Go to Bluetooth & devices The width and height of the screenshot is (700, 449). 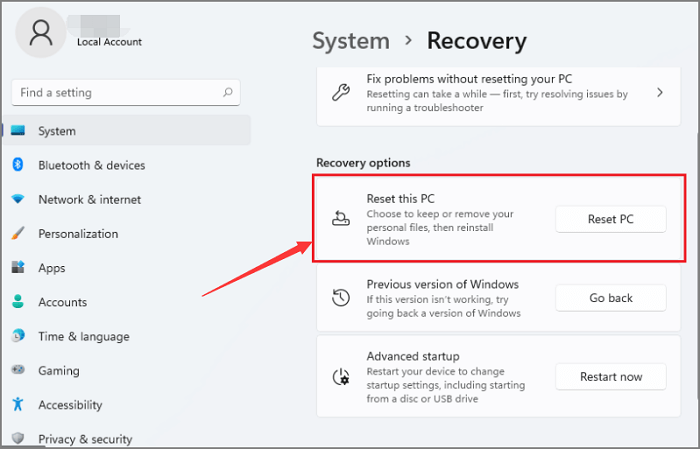[127, 165]
